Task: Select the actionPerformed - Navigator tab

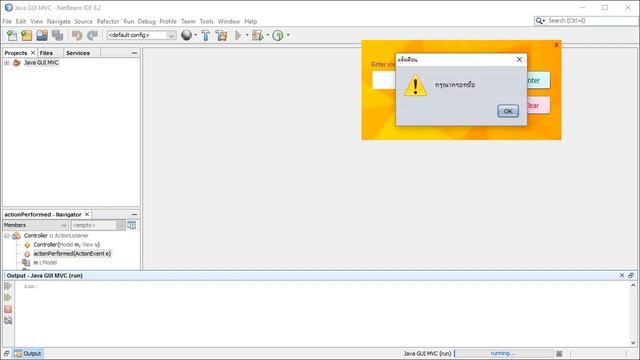Action: click(43, 214)
